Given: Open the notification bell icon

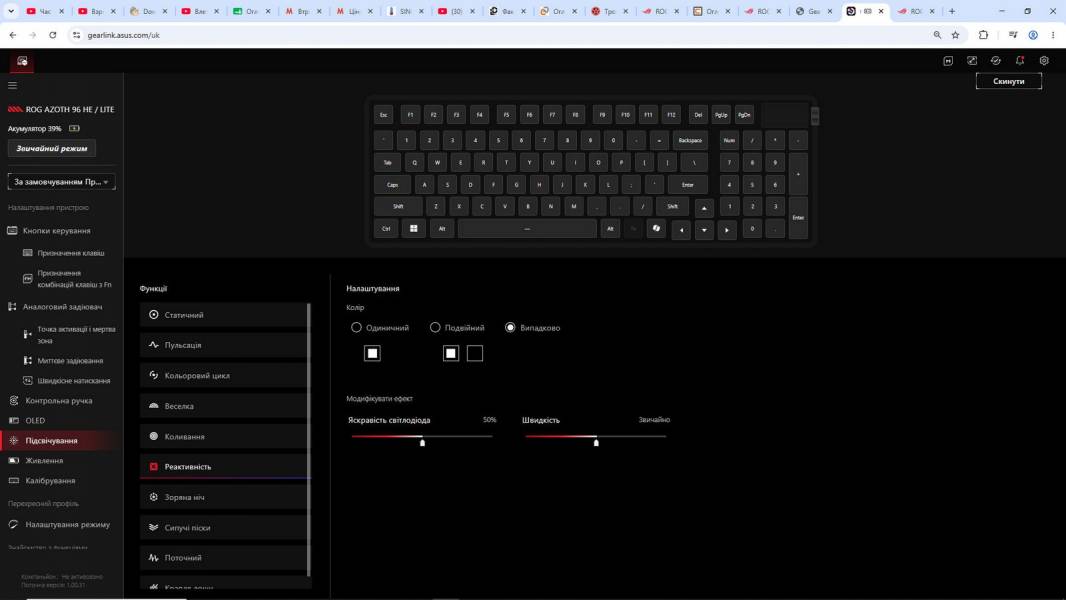Looking at the screenshot, I should 1020,60.
